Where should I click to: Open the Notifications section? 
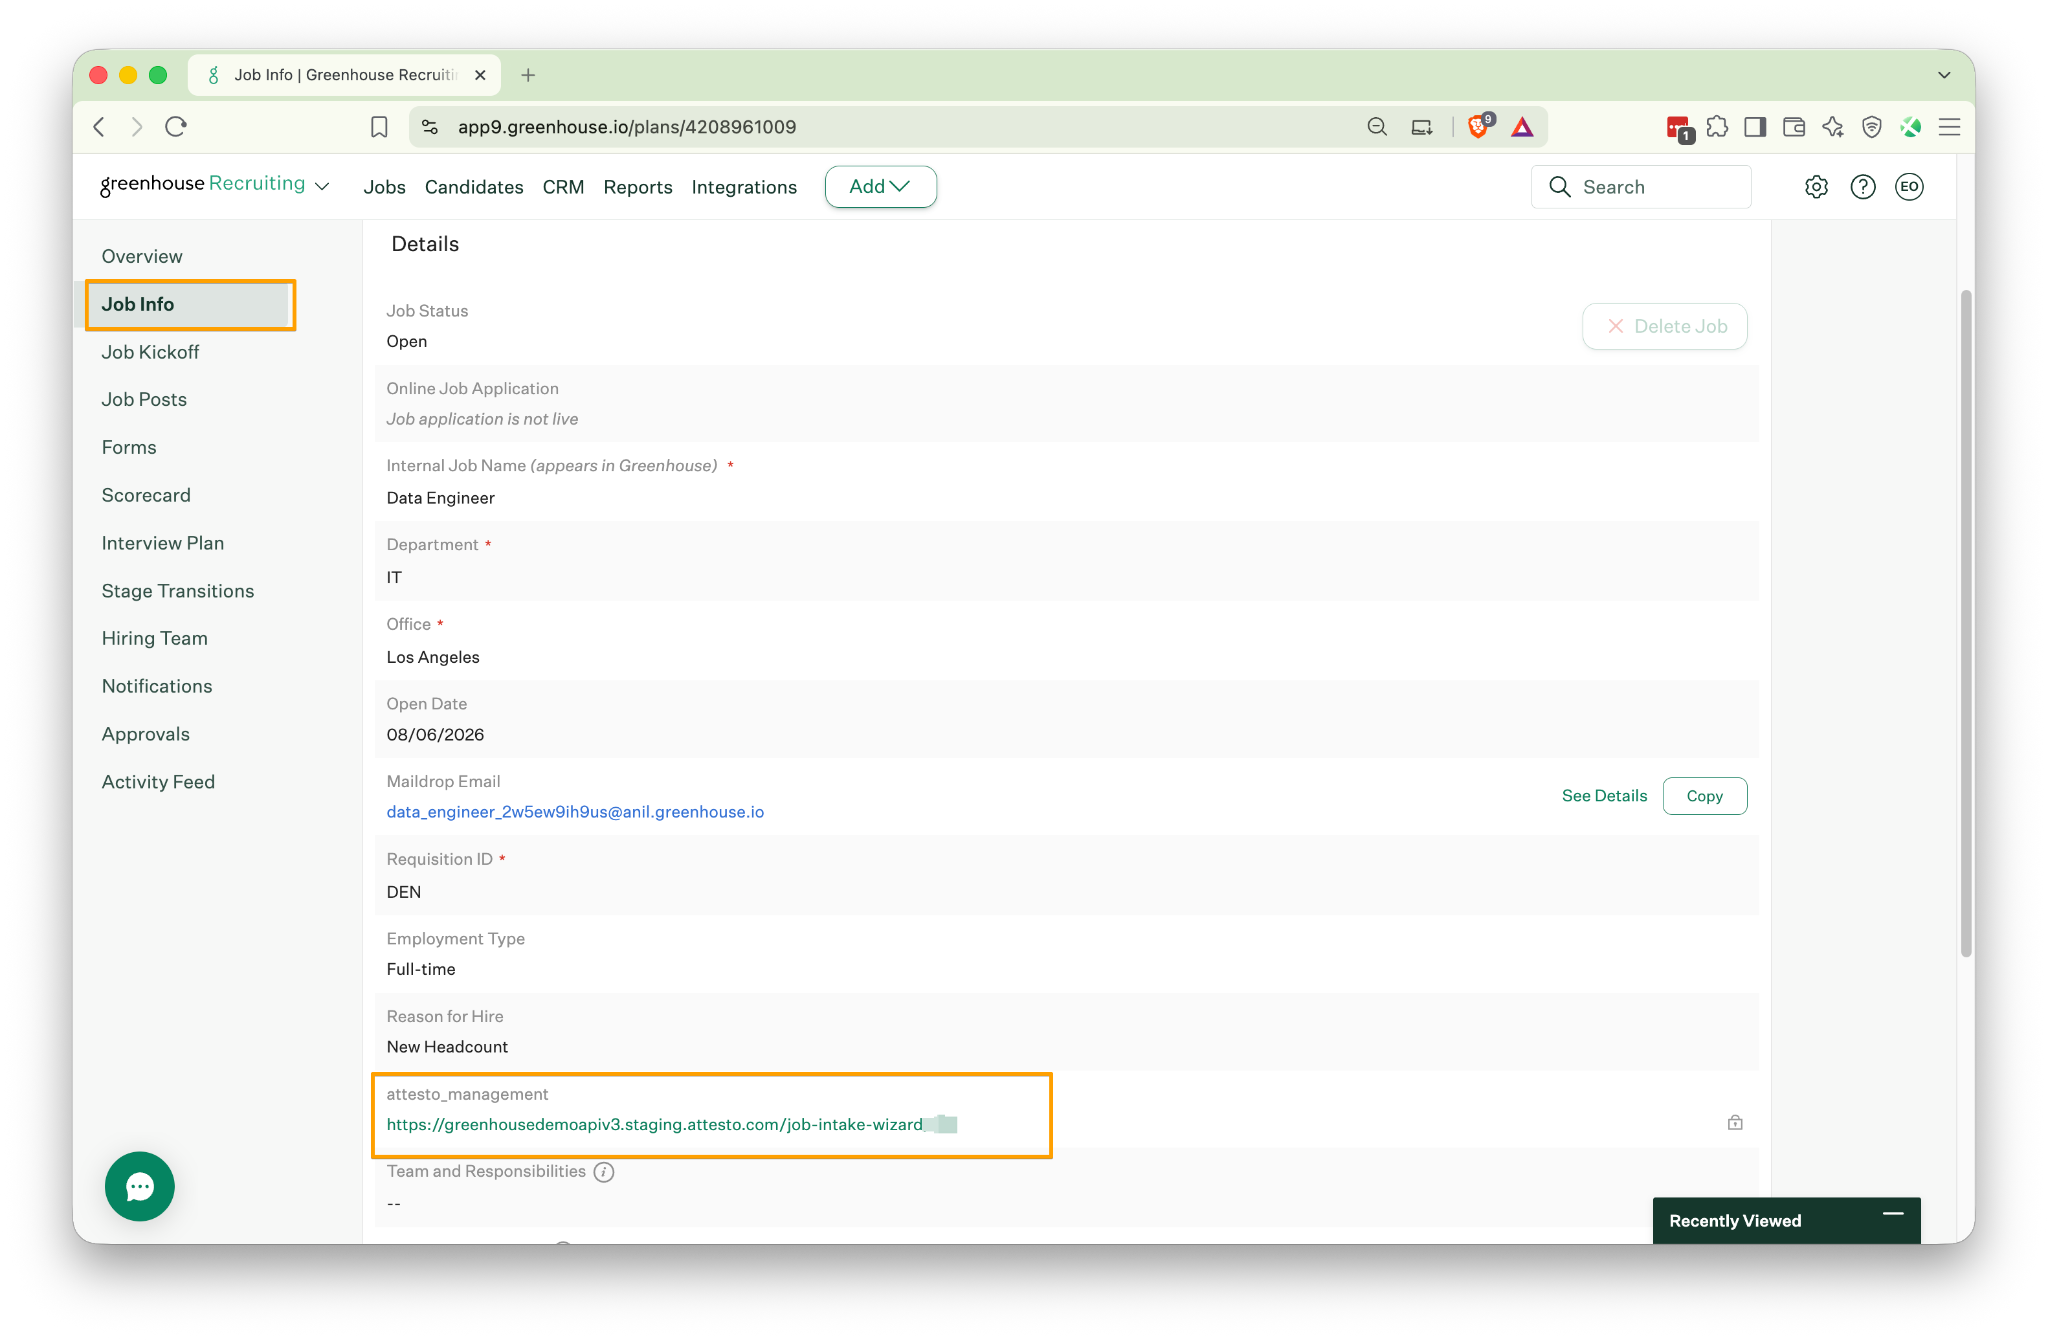click(157, 686)
